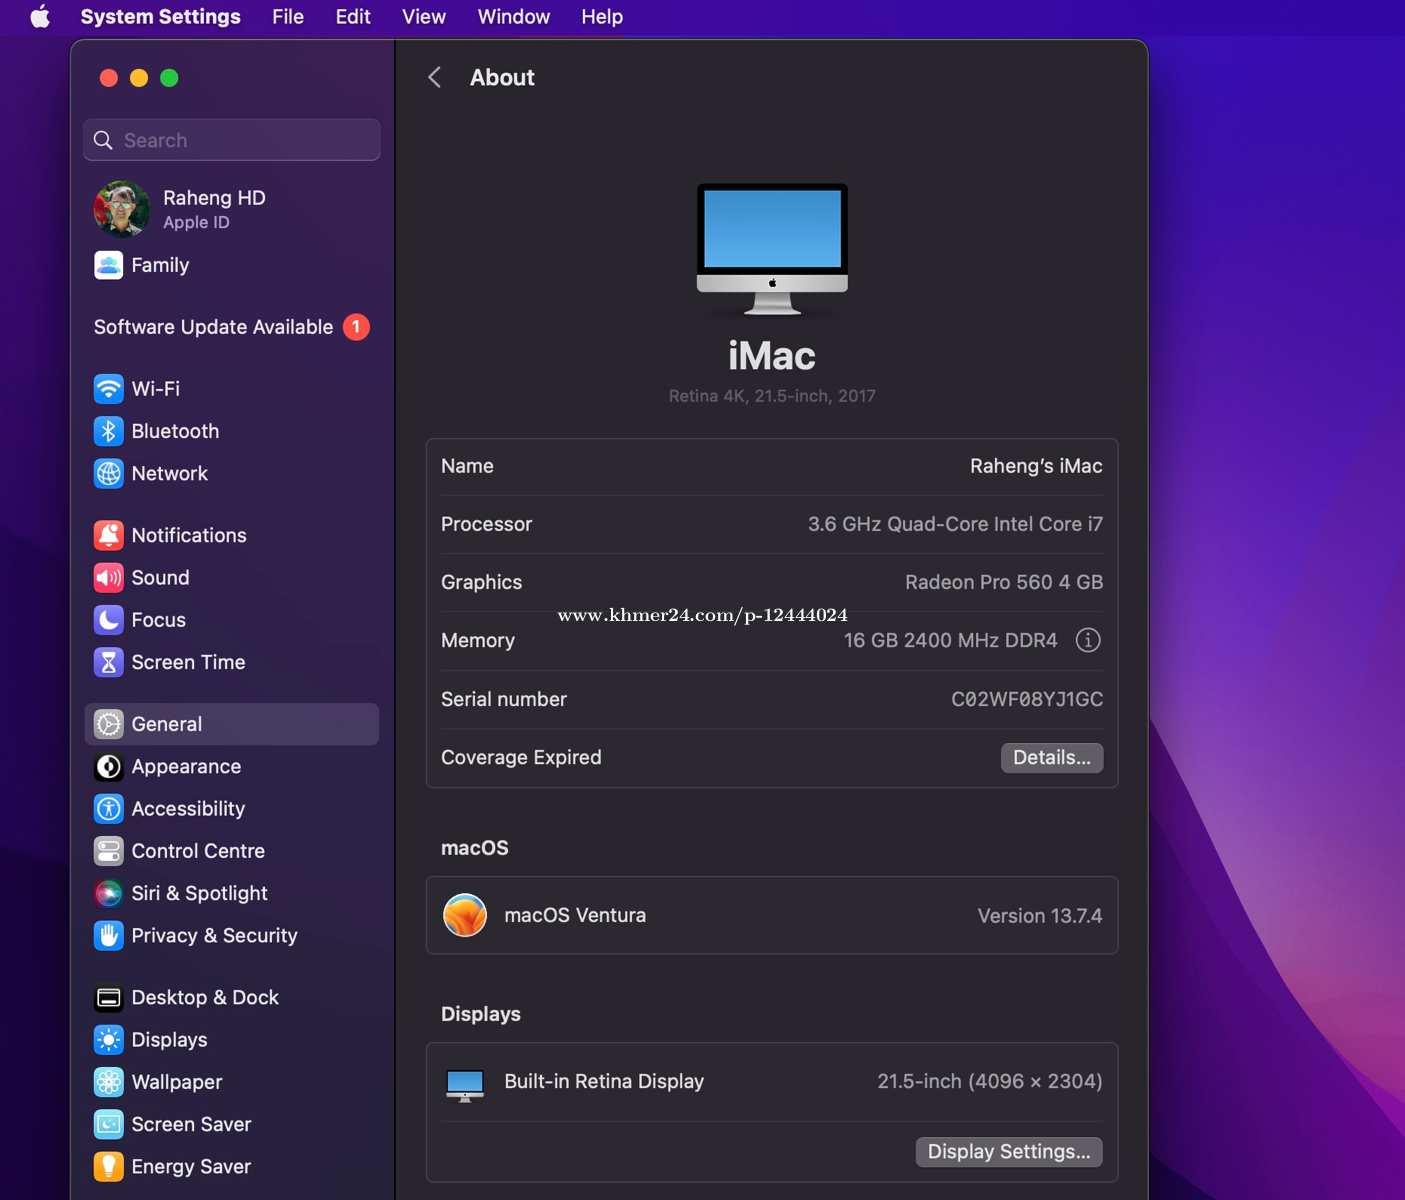The image size is (1405, 1200).
Task: Click into the Search field
Action: click(232, 140)
